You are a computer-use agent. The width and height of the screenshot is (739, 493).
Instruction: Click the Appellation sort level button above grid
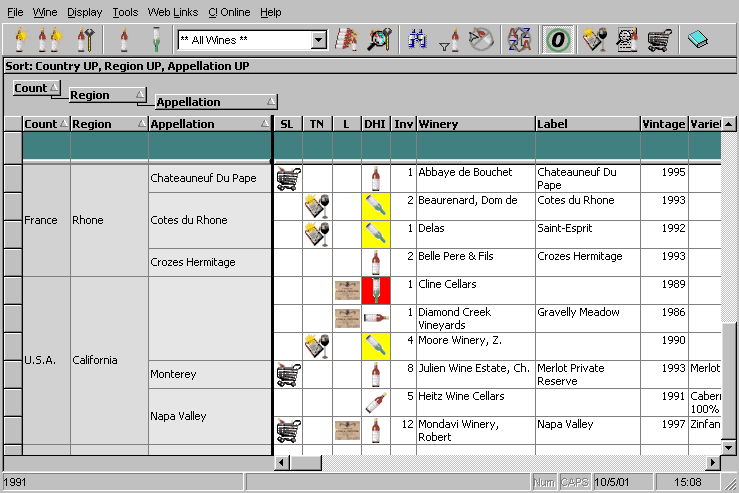coord(216,102)
